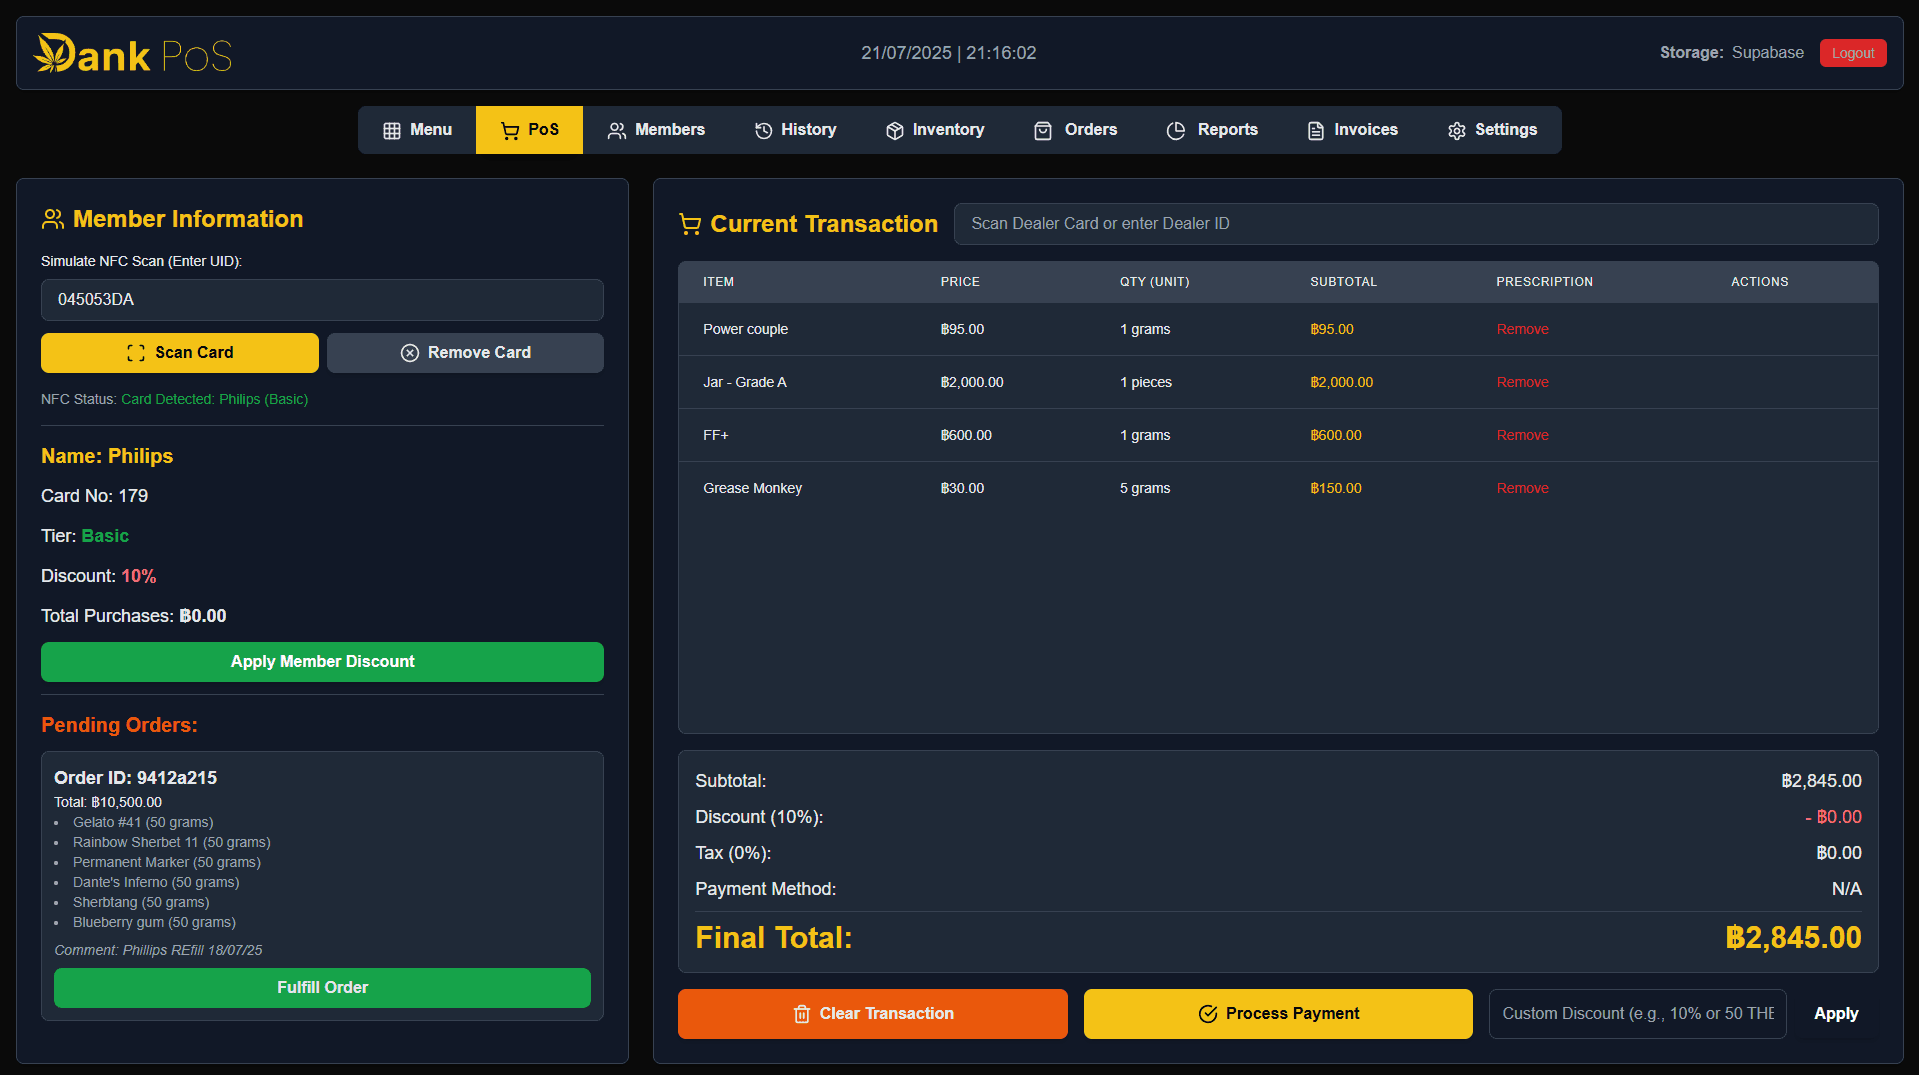Open the History tab
This screenshot has width=1919, height=1075.
coord(795,130)
